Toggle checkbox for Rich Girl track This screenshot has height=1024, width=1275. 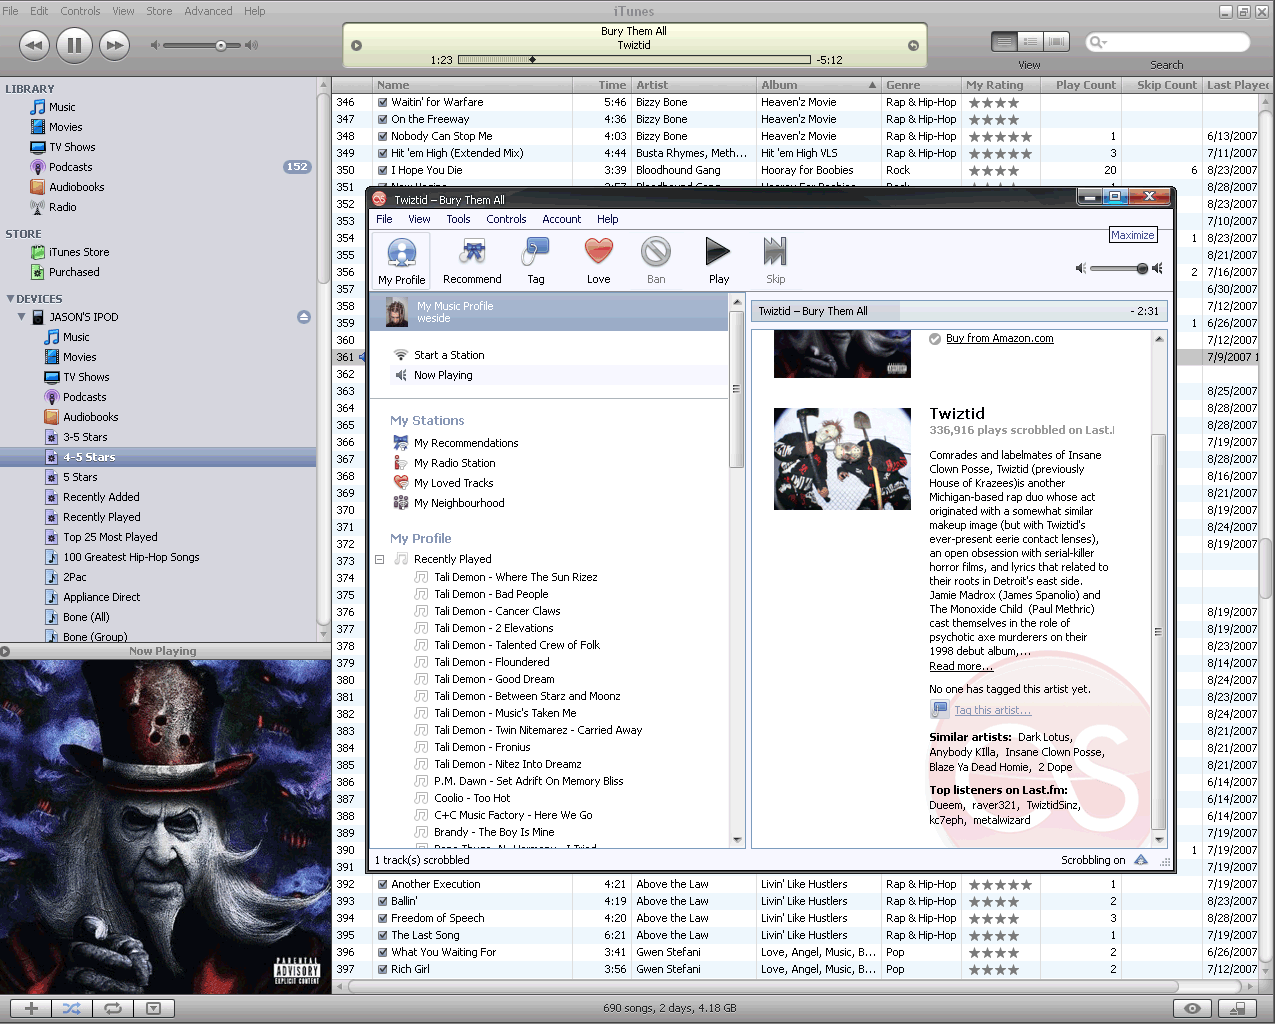[x=382, y=969]
